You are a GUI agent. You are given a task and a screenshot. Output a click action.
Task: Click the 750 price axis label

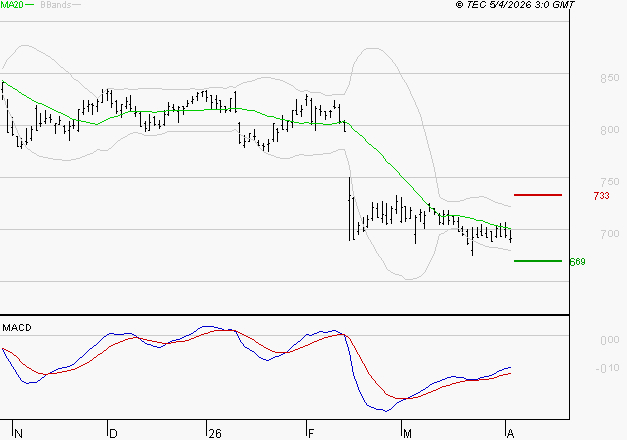click(609, 182)
